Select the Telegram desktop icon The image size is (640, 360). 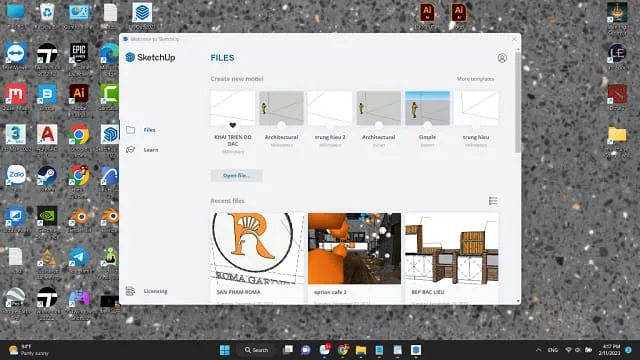point(79,260)
